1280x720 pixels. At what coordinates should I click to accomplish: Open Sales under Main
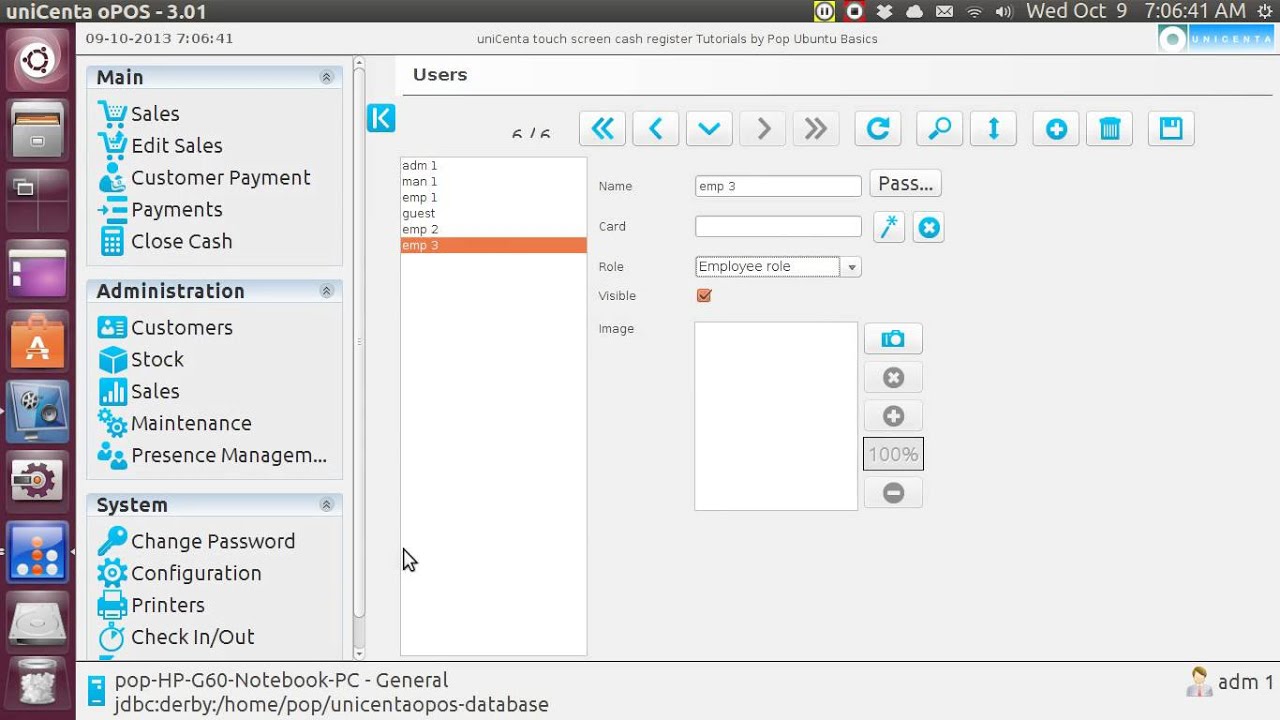[139, 114]
